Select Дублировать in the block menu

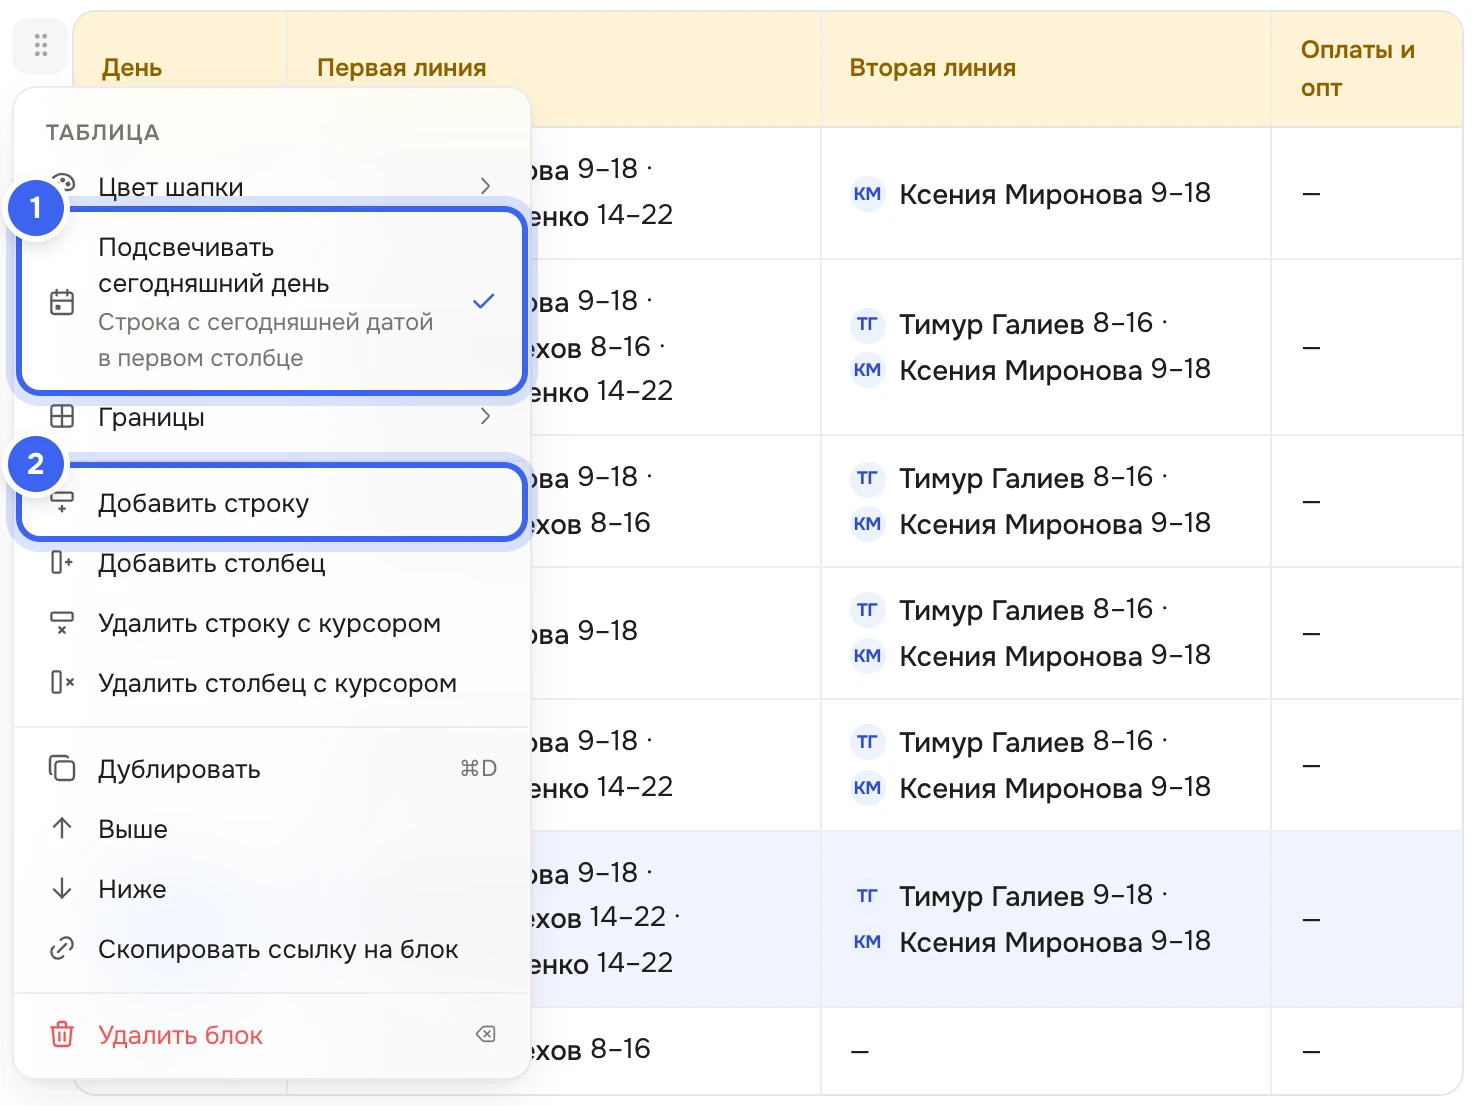272,769
